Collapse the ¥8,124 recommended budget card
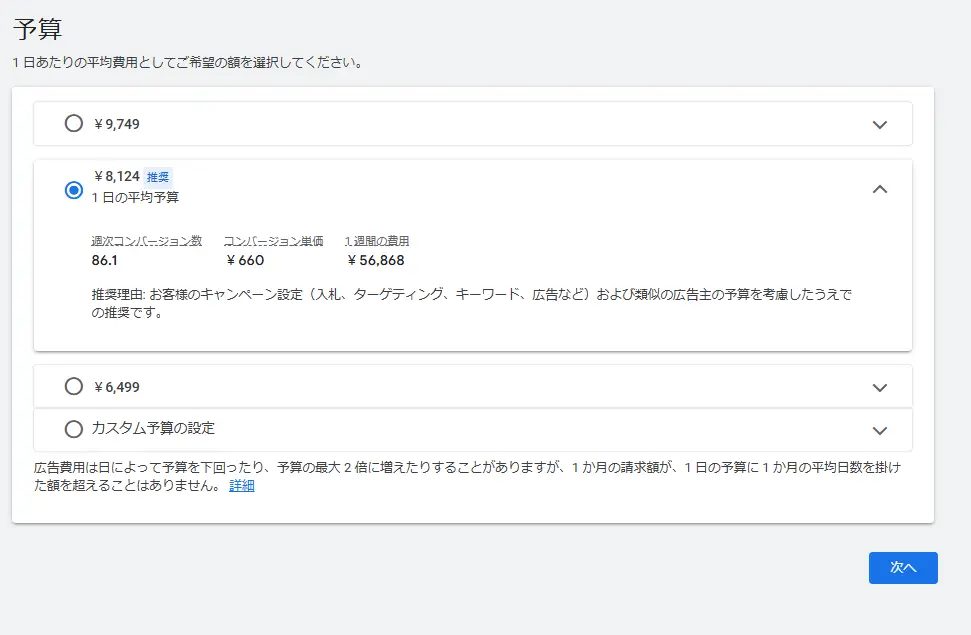 coord(880,189)
